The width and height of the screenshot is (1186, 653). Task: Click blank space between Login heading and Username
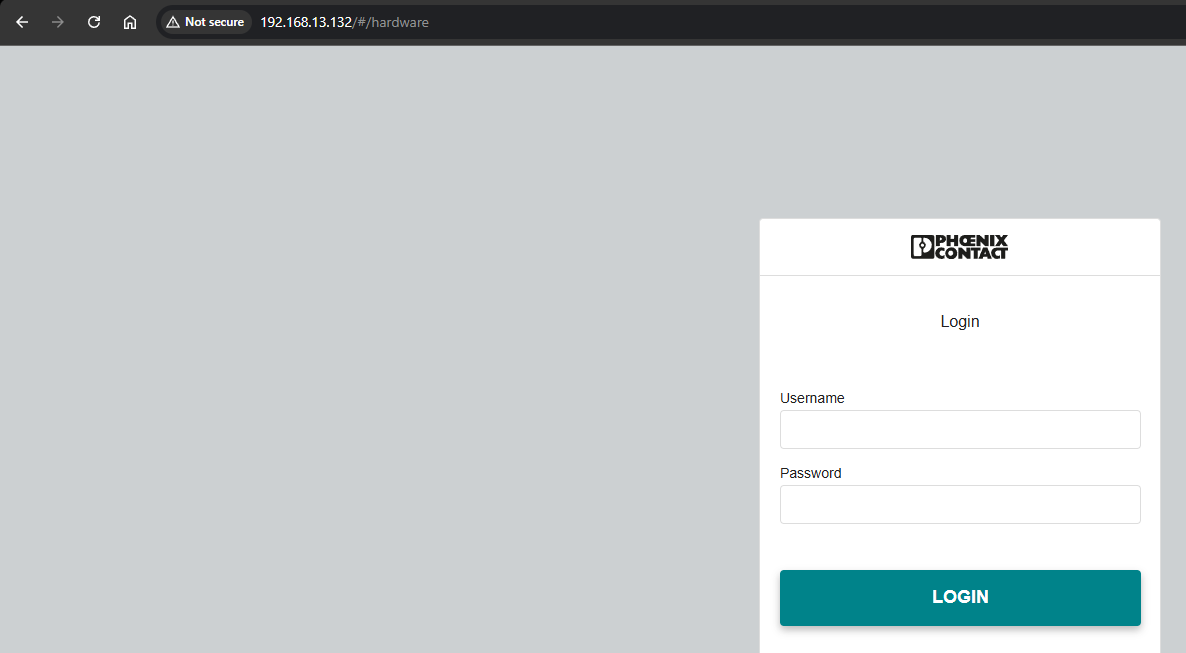[x=959, y=360]
